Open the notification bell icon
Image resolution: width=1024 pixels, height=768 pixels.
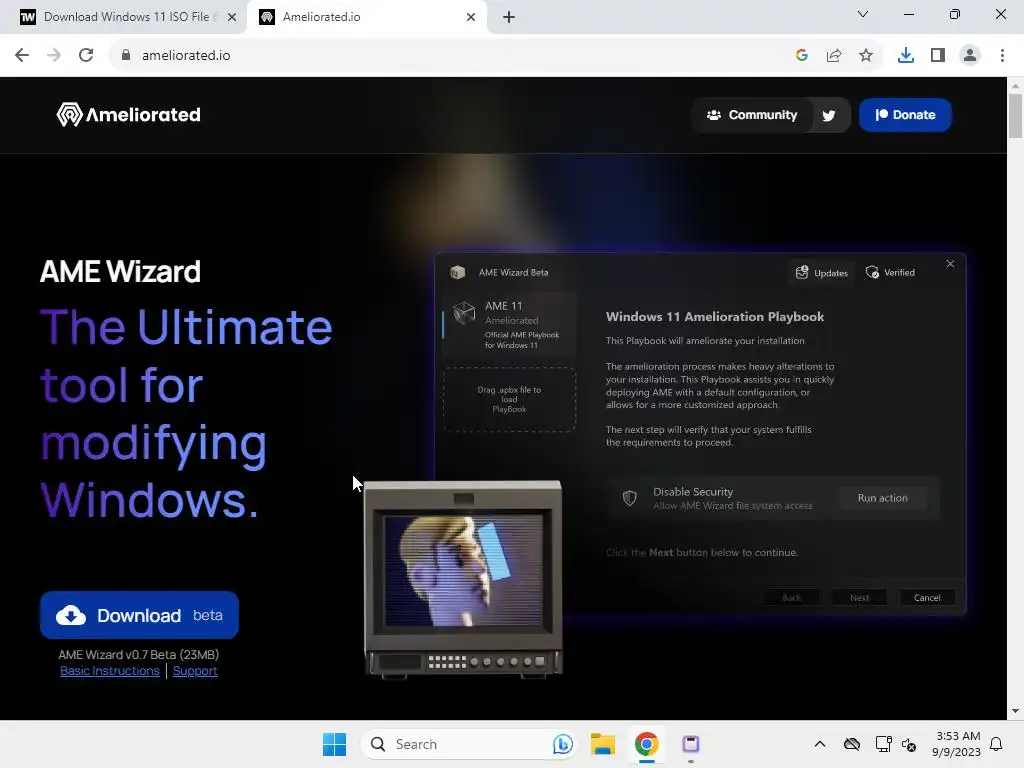[996, 744]
